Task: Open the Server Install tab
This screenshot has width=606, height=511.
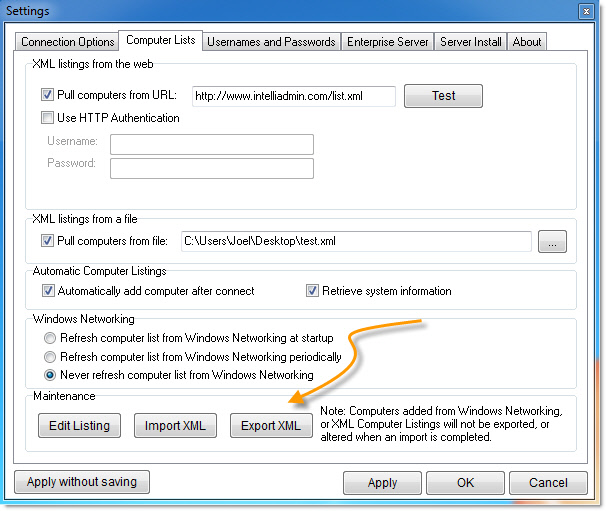Action: click(470, 42)
